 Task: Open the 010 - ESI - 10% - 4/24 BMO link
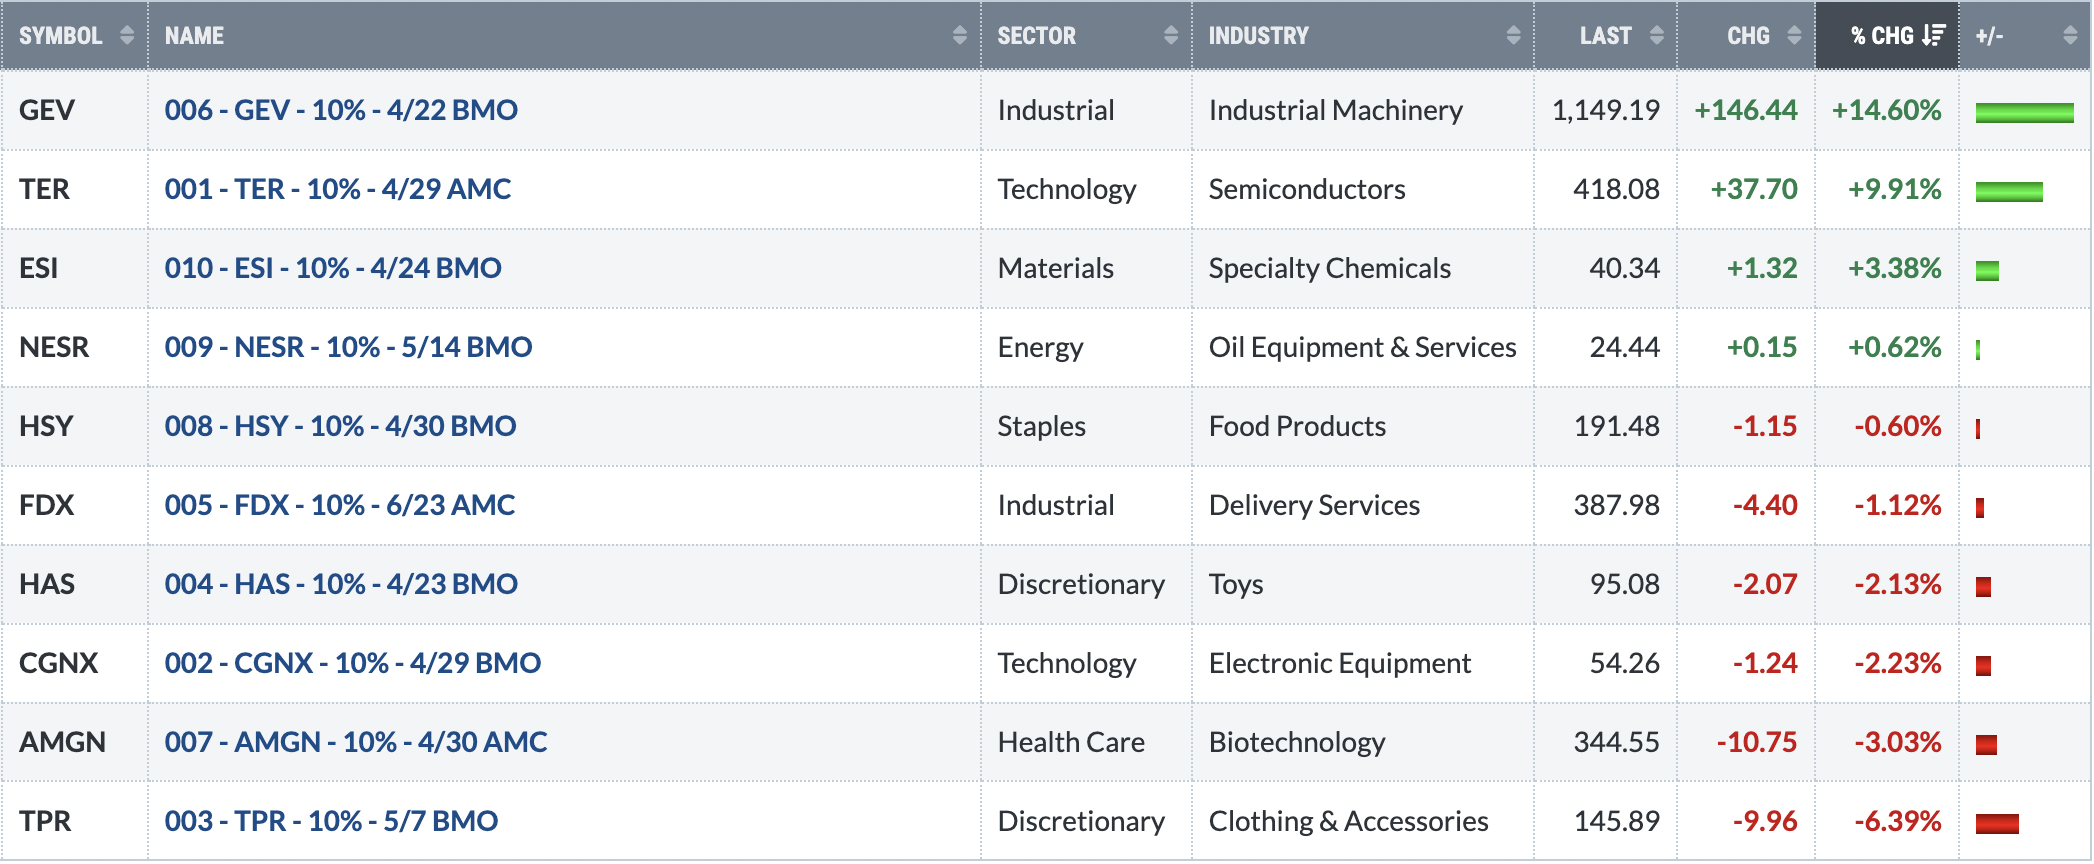[x=333, y=268]
